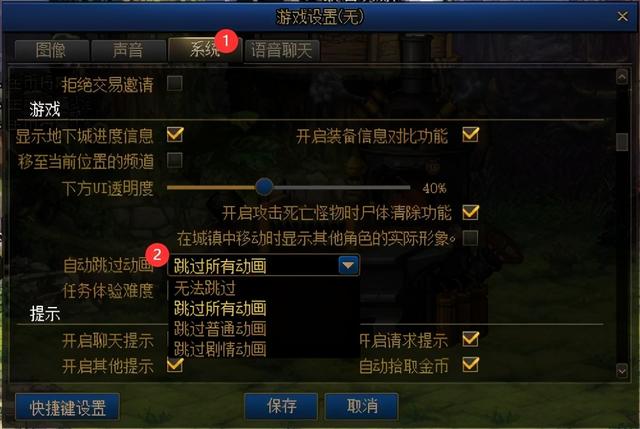Click the 保存 button
640x429 pixels.
pos(281,406)
